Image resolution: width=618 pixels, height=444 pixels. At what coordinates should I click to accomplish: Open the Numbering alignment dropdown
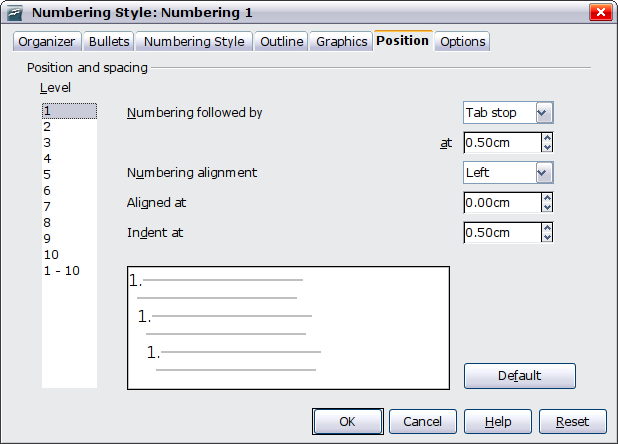(544, 173)
